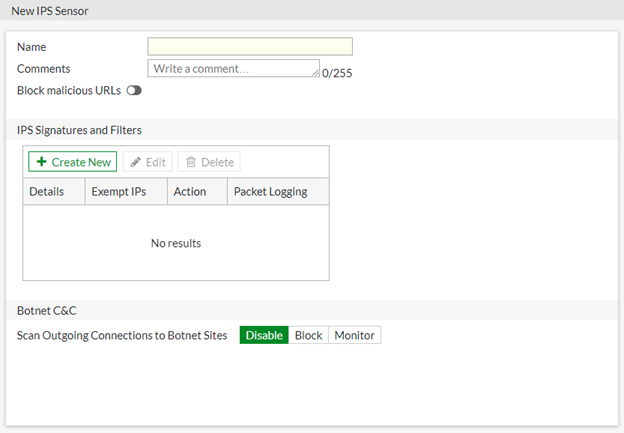Click the Edit pencil button

(x=148, y=162)
